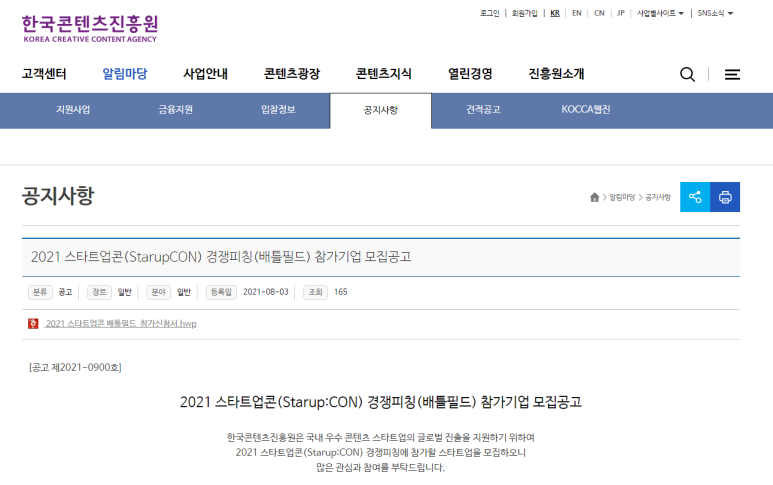
Task: Open the 알림마당 menu
Action: point(125,74)
